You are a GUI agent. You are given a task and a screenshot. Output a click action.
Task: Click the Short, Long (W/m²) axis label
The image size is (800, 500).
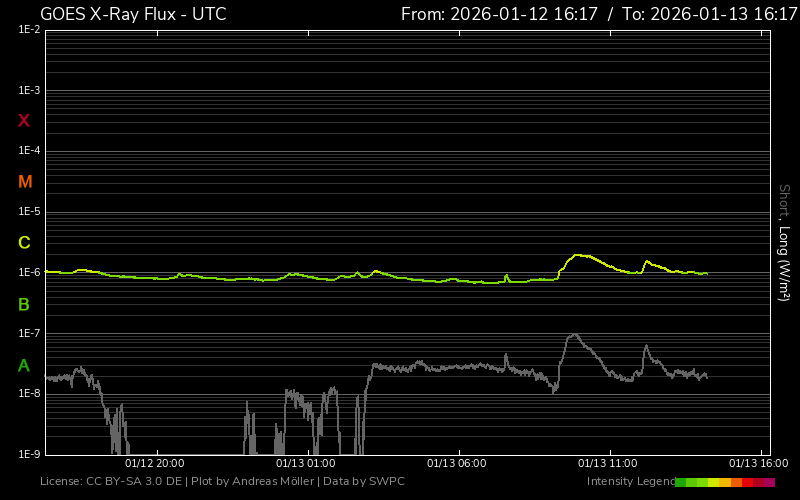click(785, 241)
